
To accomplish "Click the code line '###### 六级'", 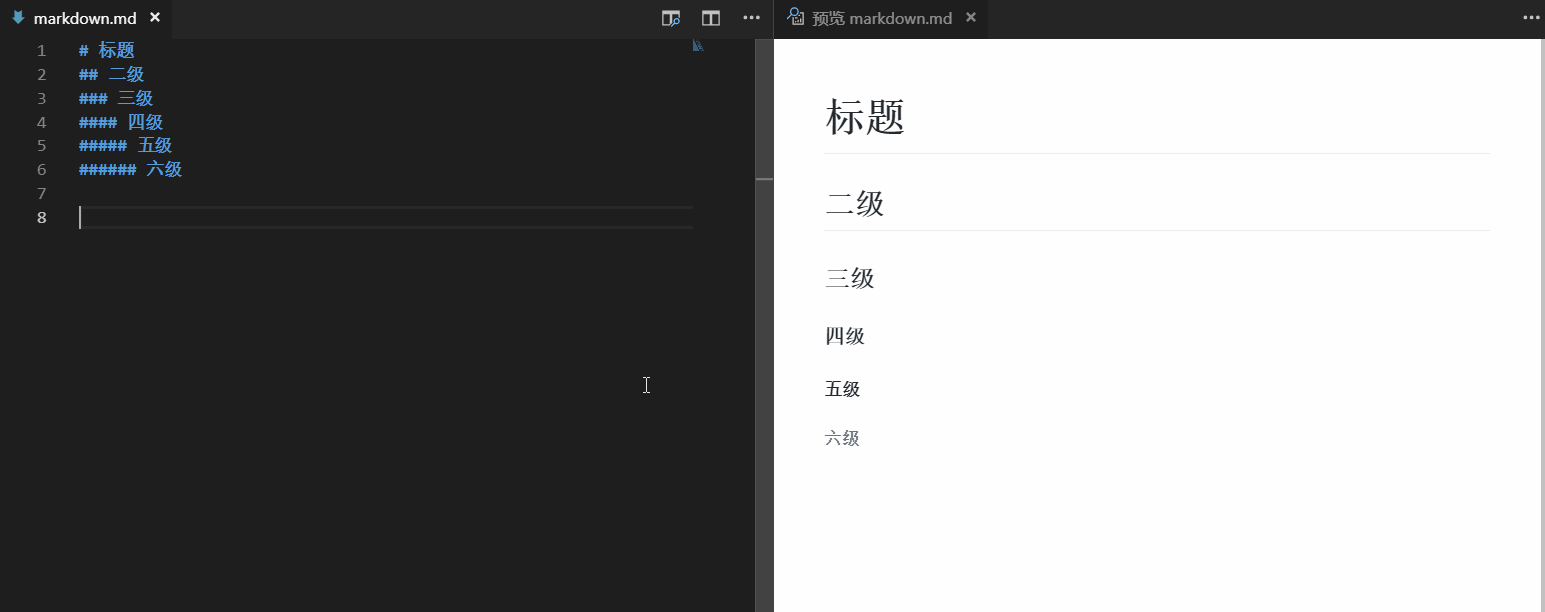I will click(x=131, y=170).
